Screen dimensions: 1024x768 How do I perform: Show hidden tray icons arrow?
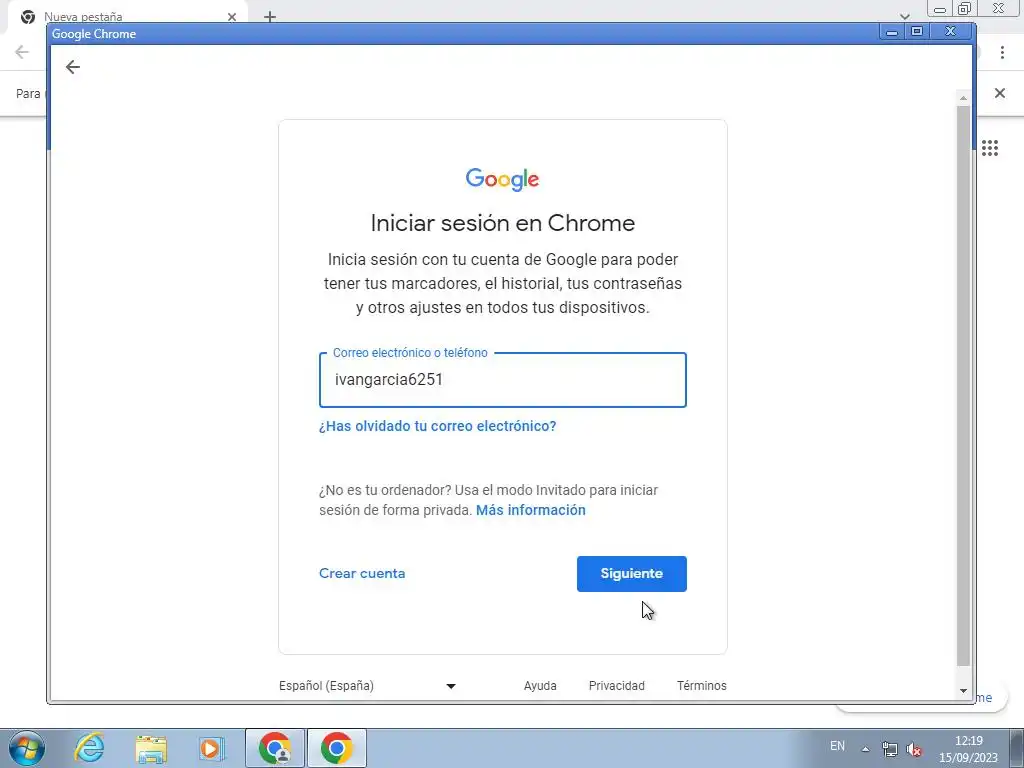(865, 749)
